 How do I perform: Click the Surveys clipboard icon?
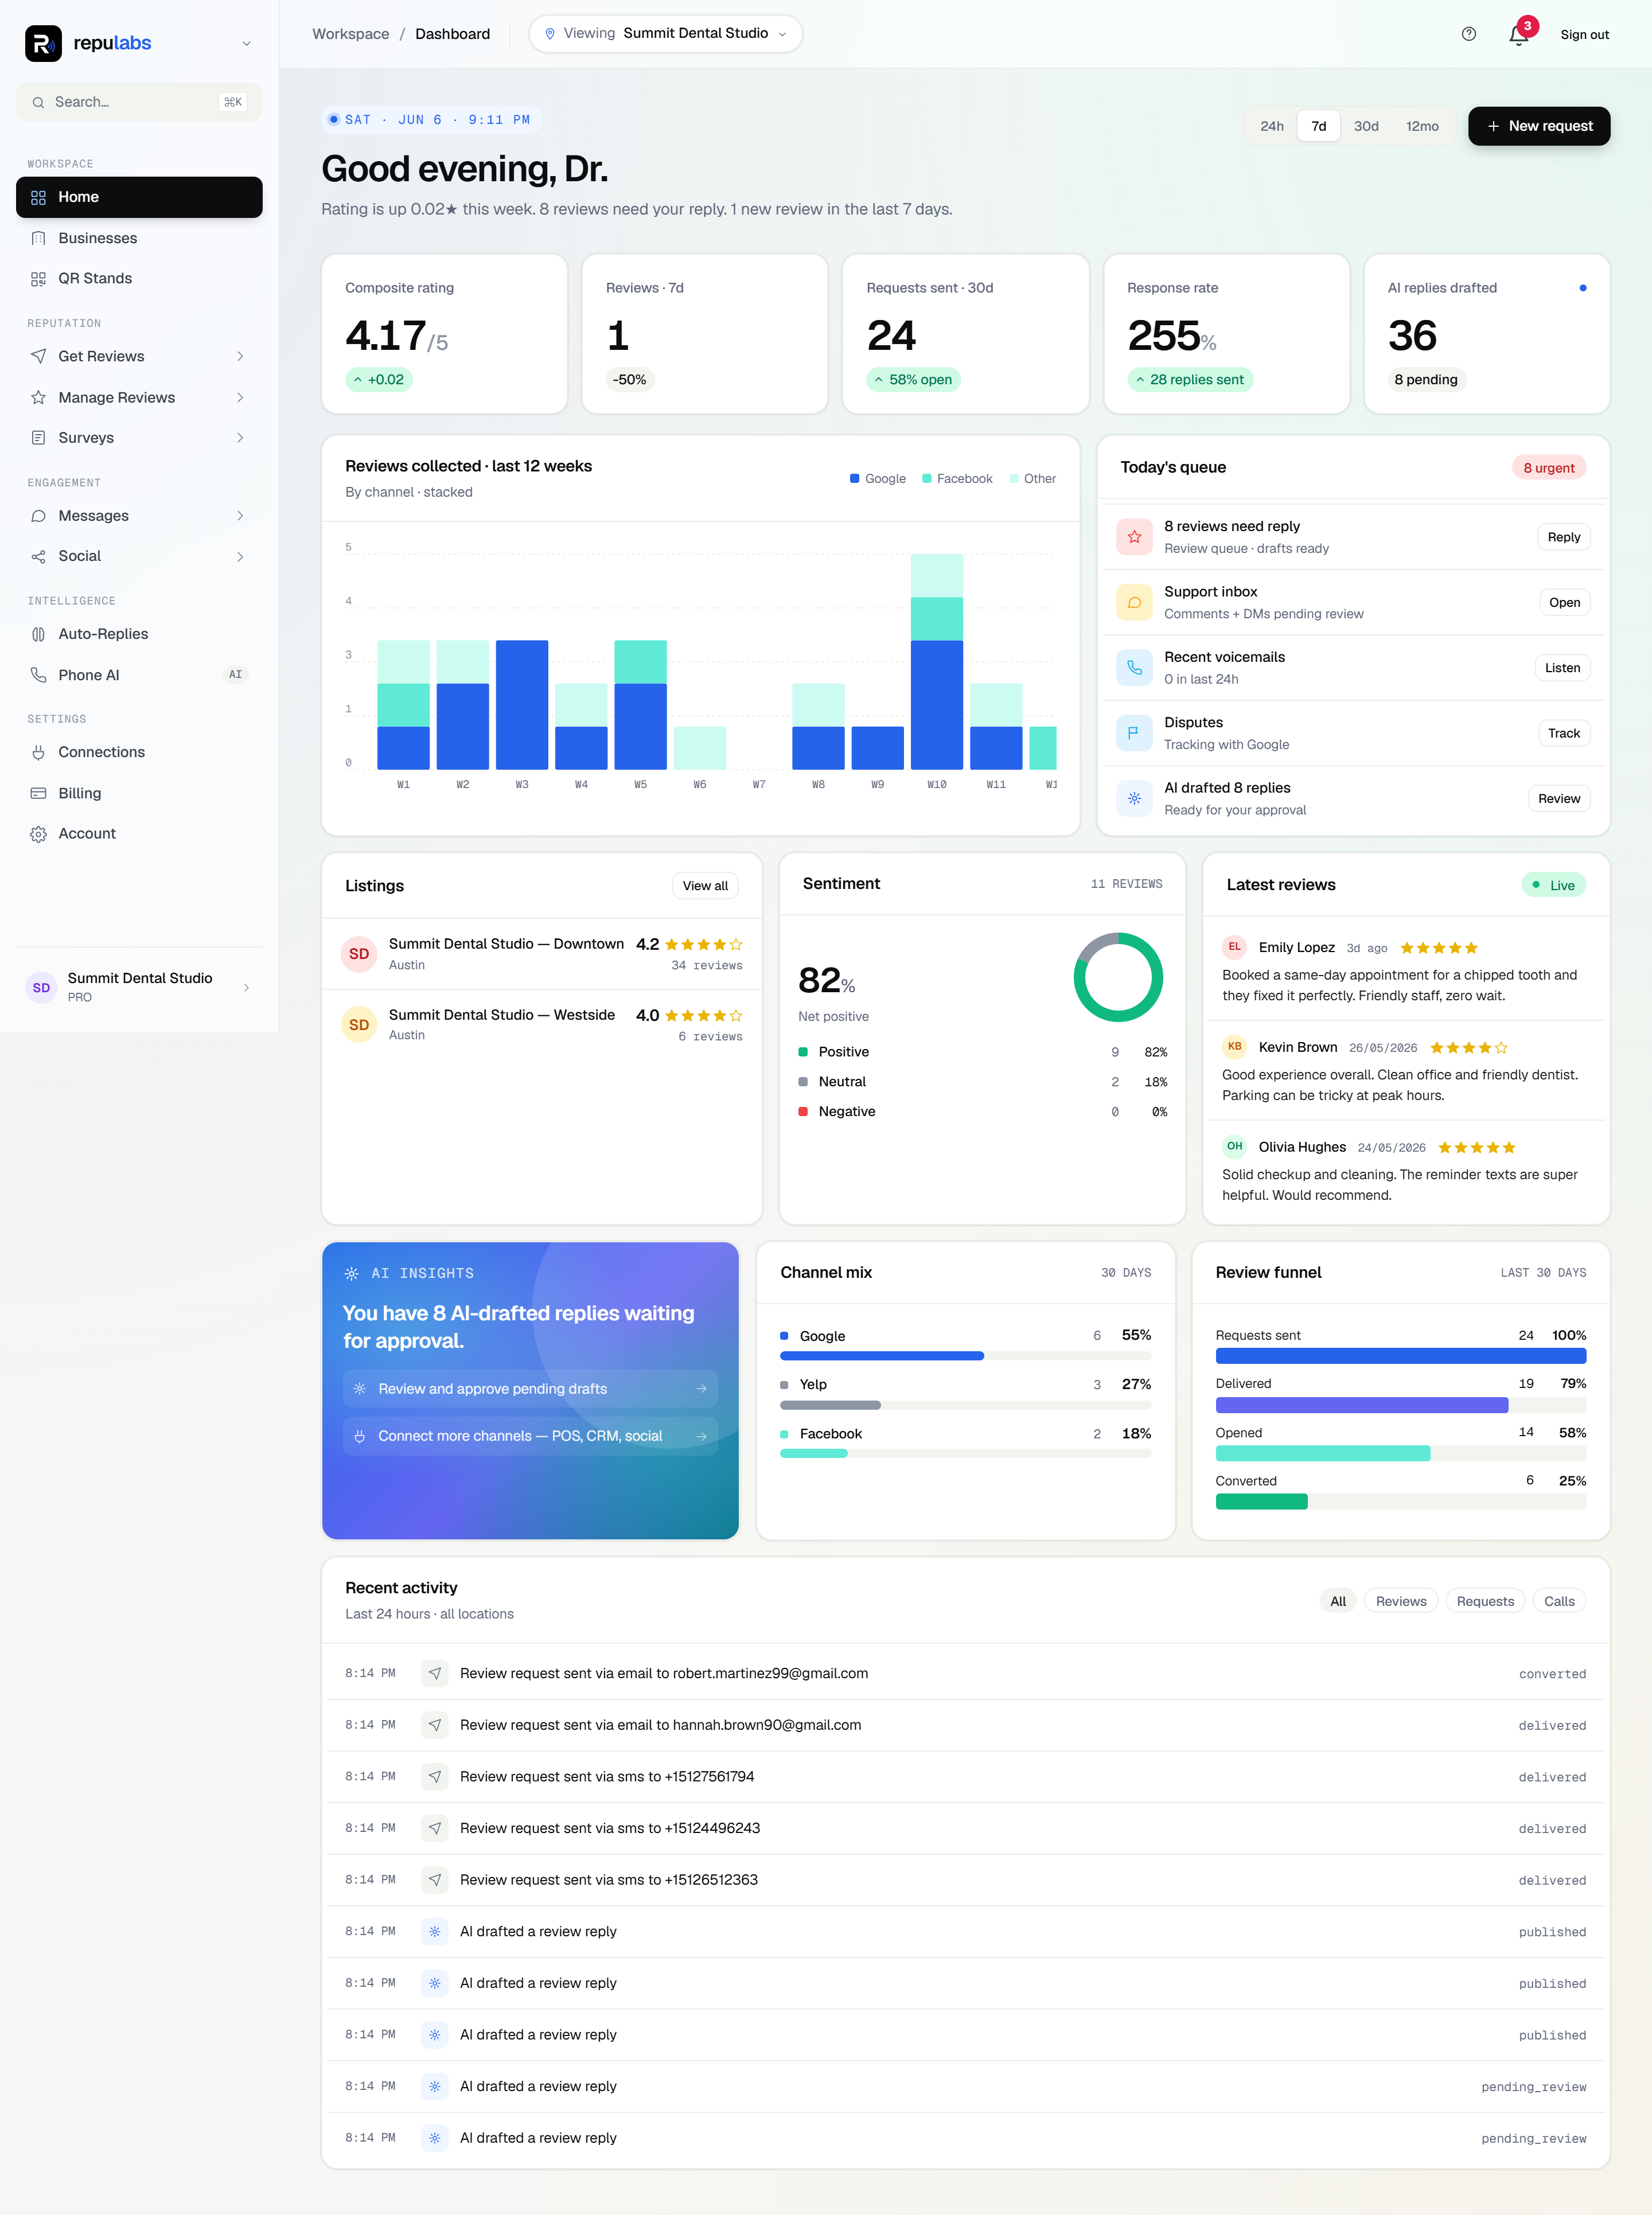38,437
